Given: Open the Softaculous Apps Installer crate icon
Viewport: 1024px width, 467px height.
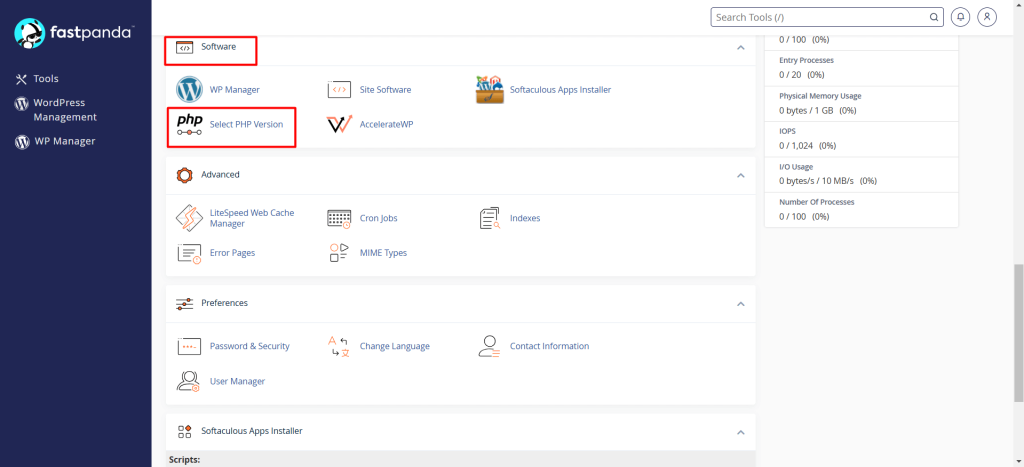Looking at the screenshot, I should tap(490, 89).
